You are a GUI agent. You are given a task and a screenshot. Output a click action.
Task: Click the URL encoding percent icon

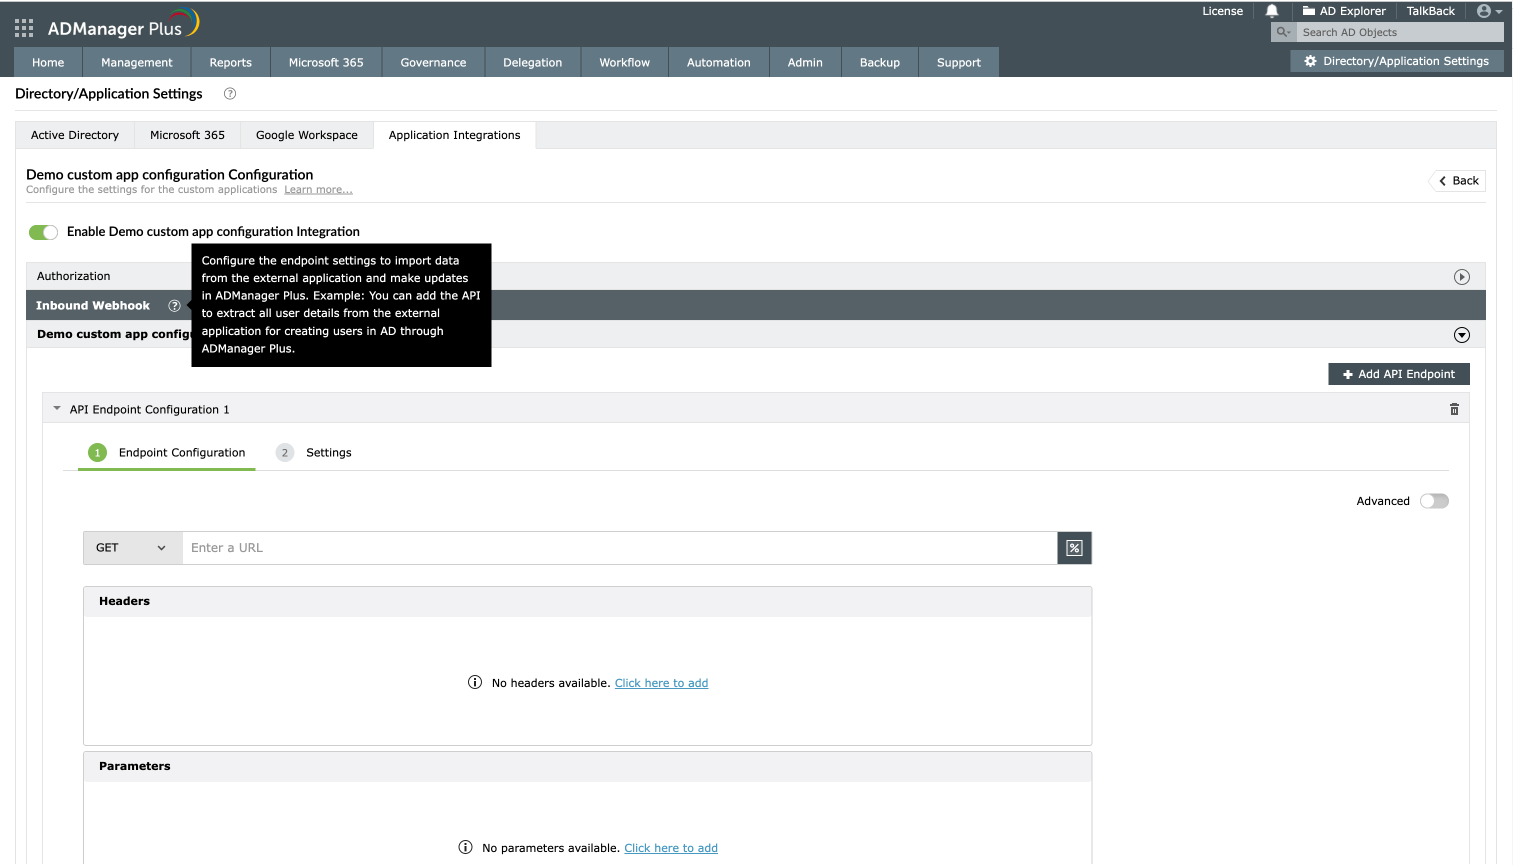[1074, 547]
